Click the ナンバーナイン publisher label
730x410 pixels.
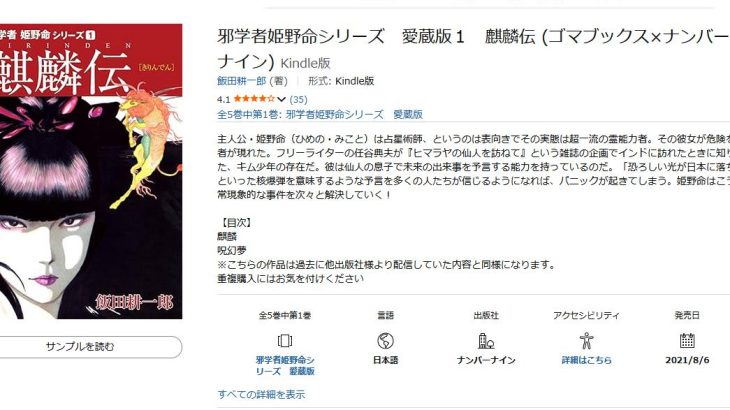tap(486, 360)
